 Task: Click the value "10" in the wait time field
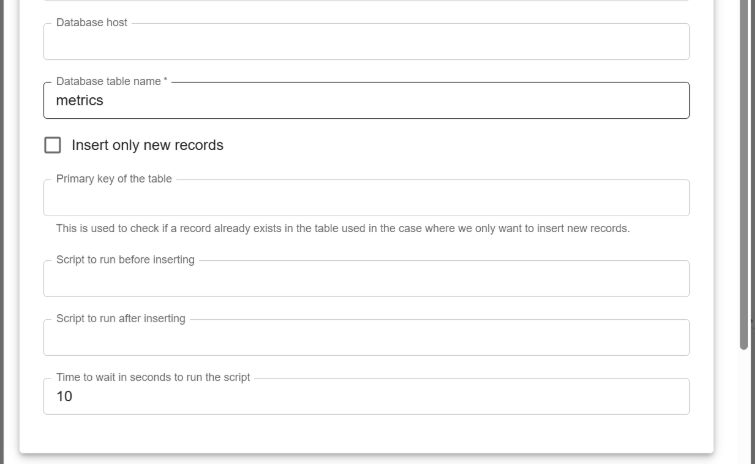point(64,397)
